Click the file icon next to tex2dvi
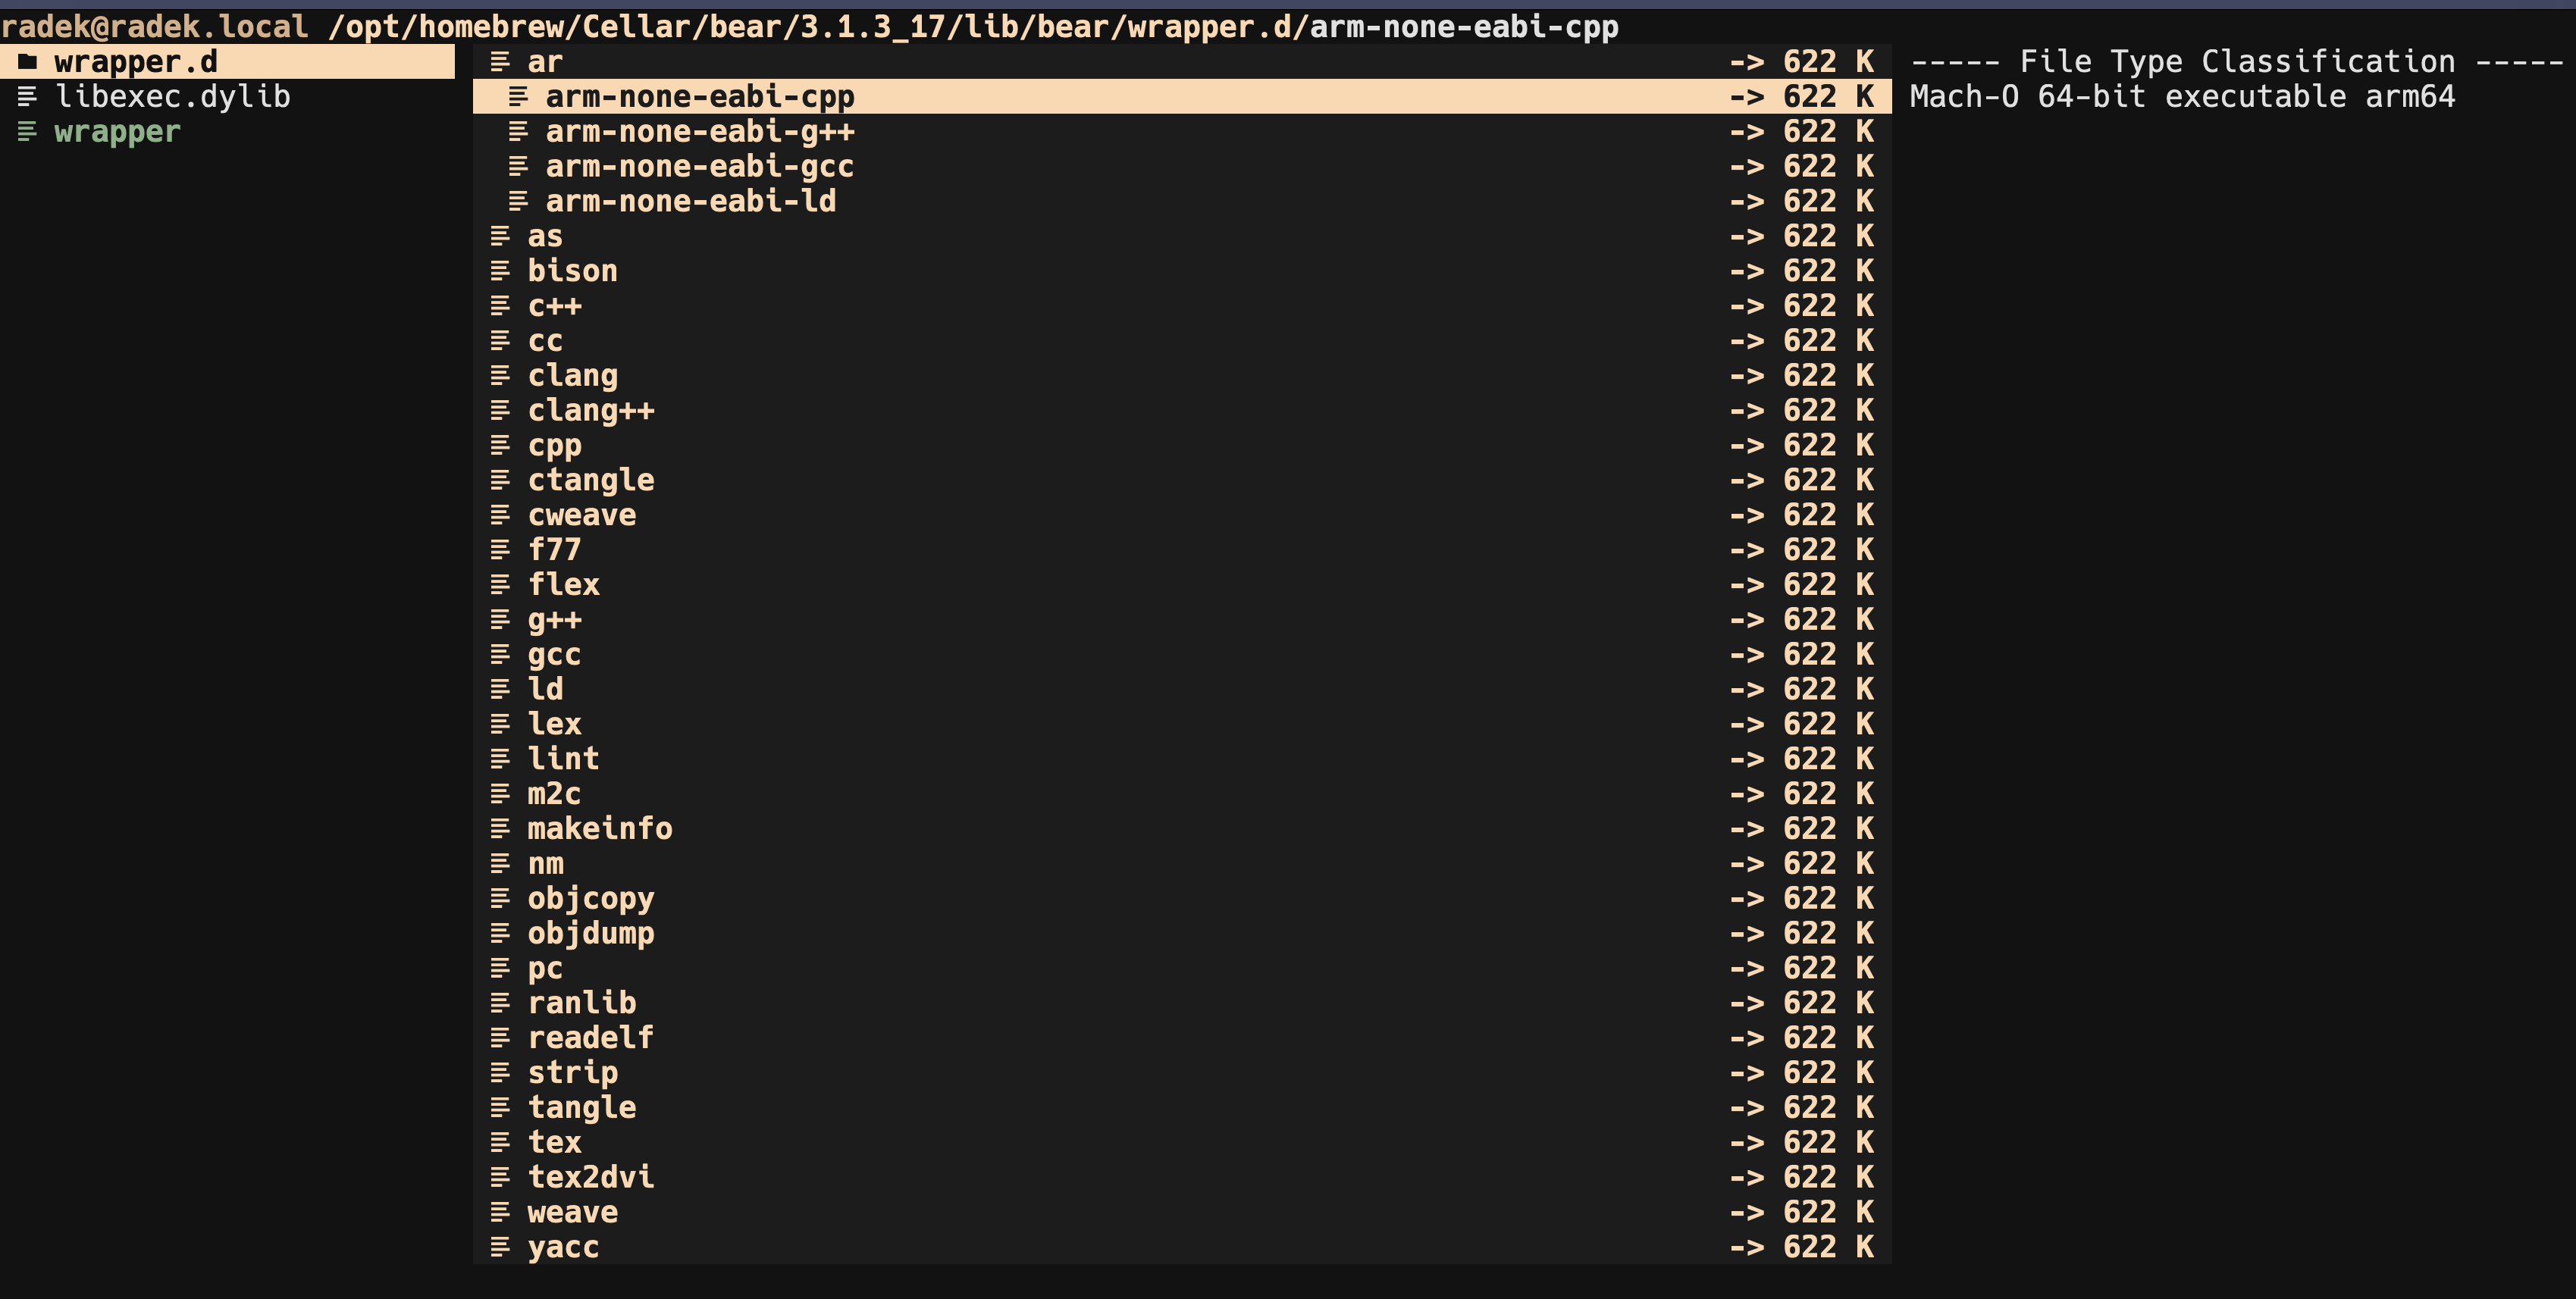The width and height of the screenshot is (2576, 1299). [500, 1177]
